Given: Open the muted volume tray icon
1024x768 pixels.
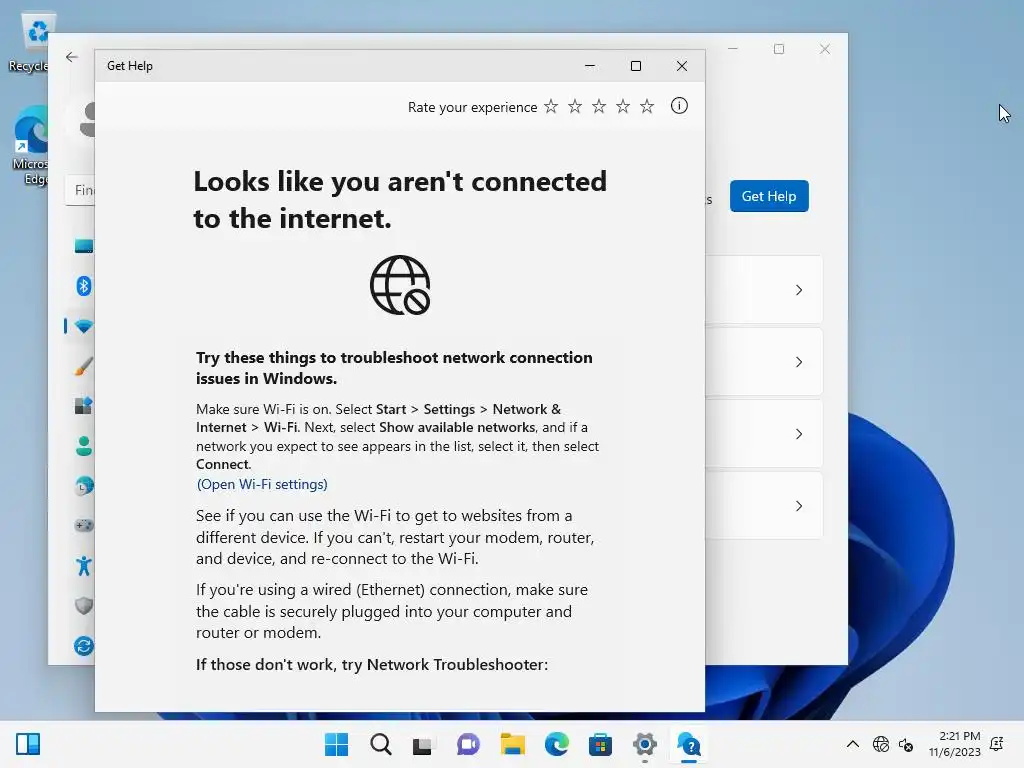Looking at the screenshot, I should click(906, 744).
